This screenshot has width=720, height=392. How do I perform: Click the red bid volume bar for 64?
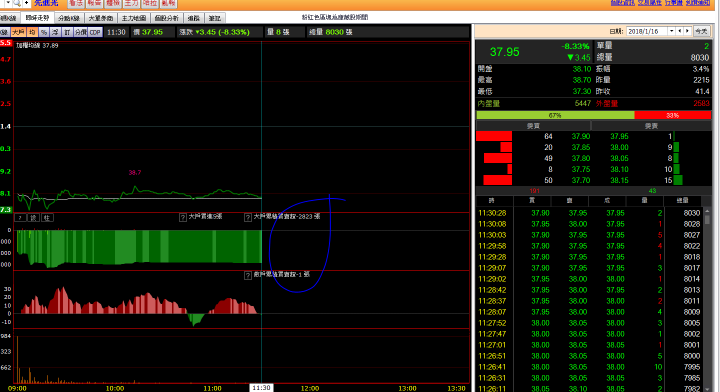494,136
